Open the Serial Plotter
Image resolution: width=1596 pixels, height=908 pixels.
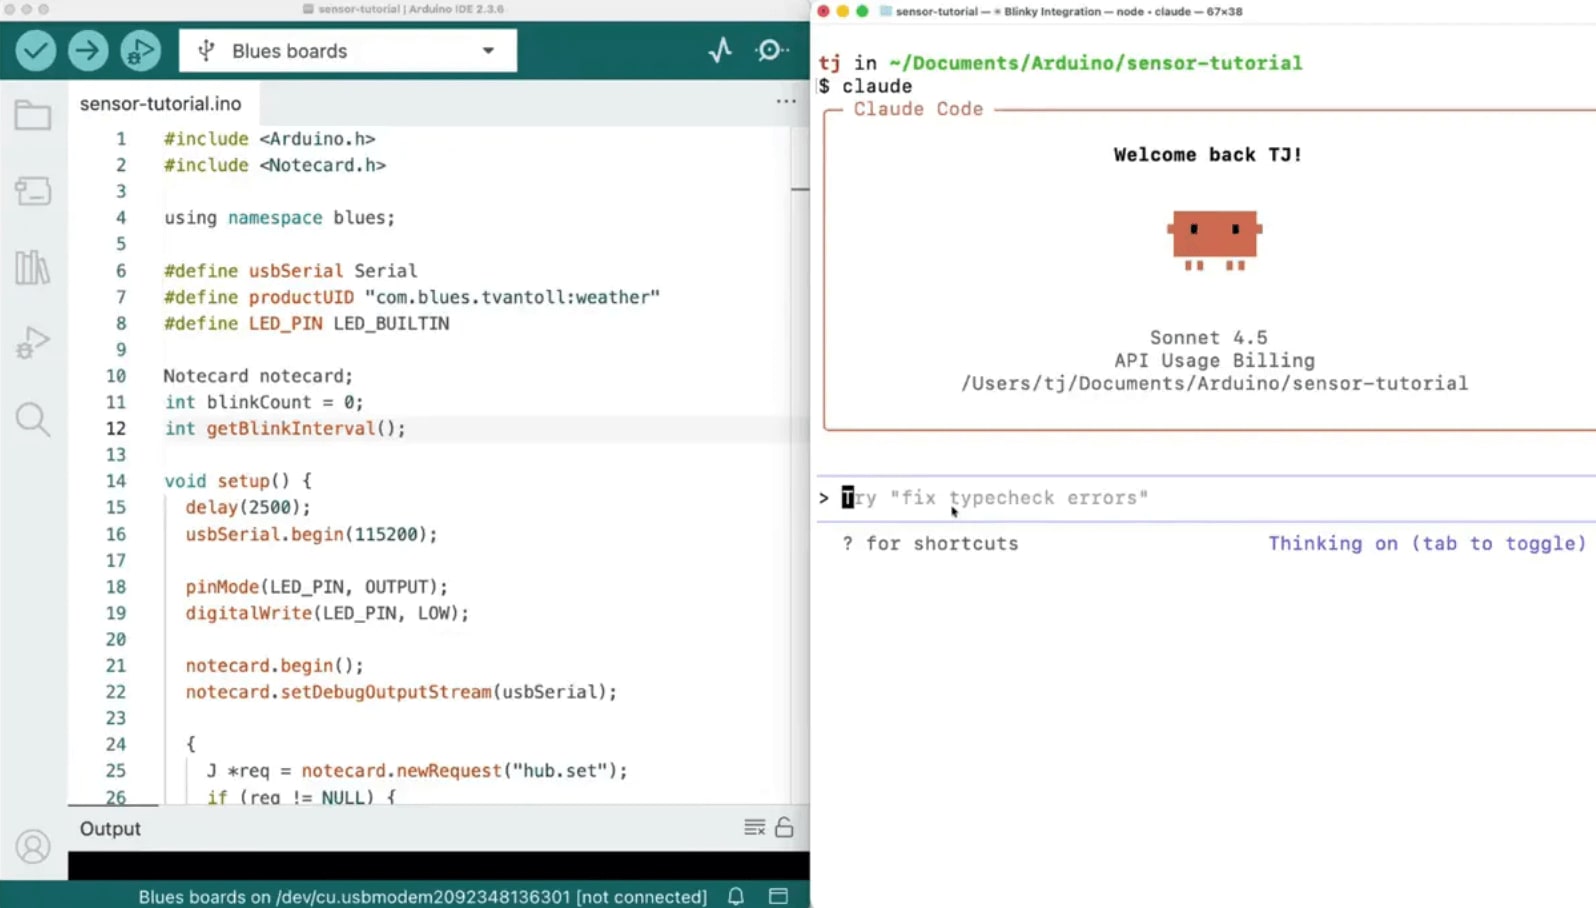click(x=720, y=50)
